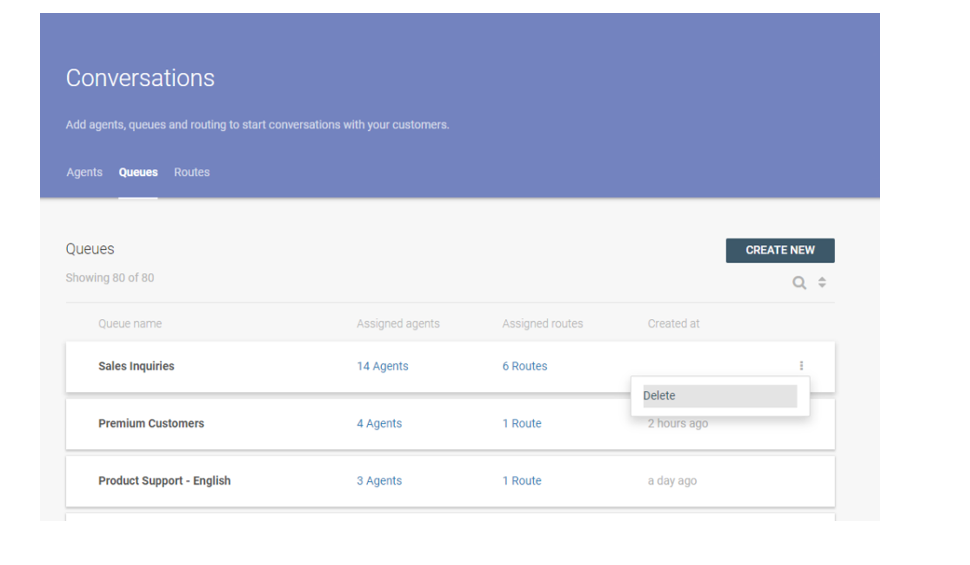Click the three-dot menu for Sales Inquiries
Viewport: 970px width, 565px height.
[801, 366]
